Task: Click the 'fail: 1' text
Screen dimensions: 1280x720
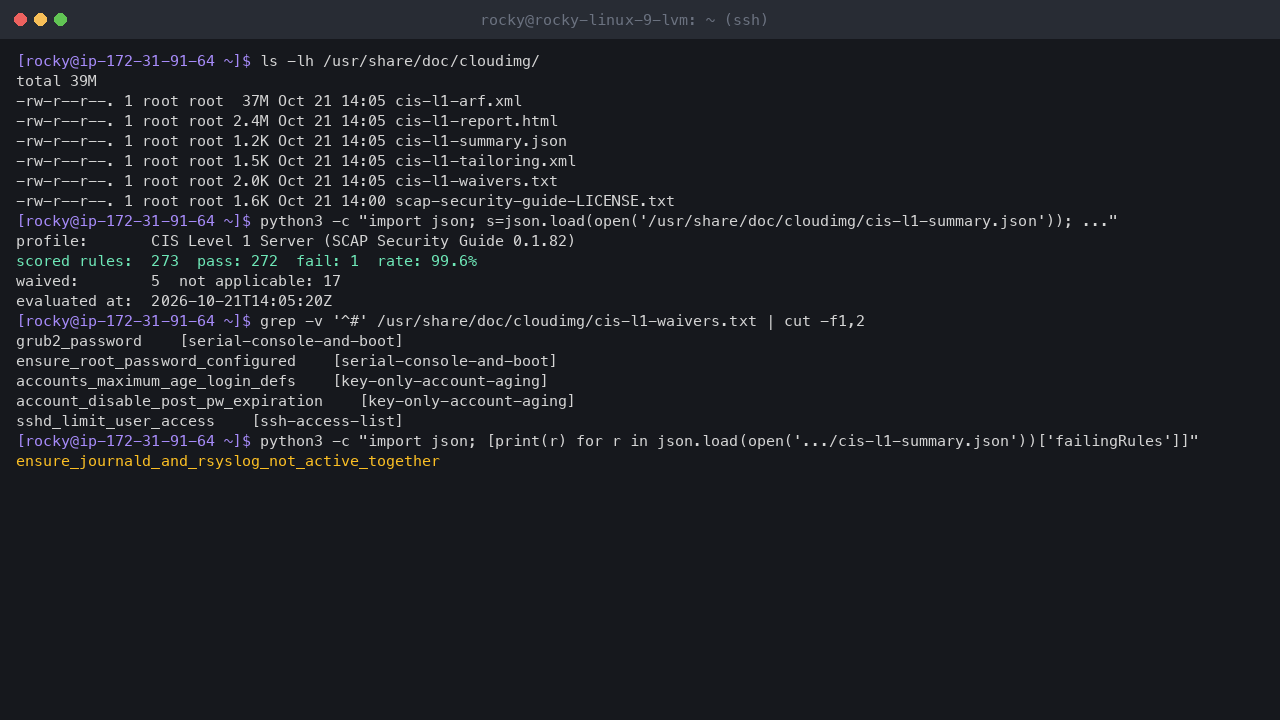Action: [327, 261]
